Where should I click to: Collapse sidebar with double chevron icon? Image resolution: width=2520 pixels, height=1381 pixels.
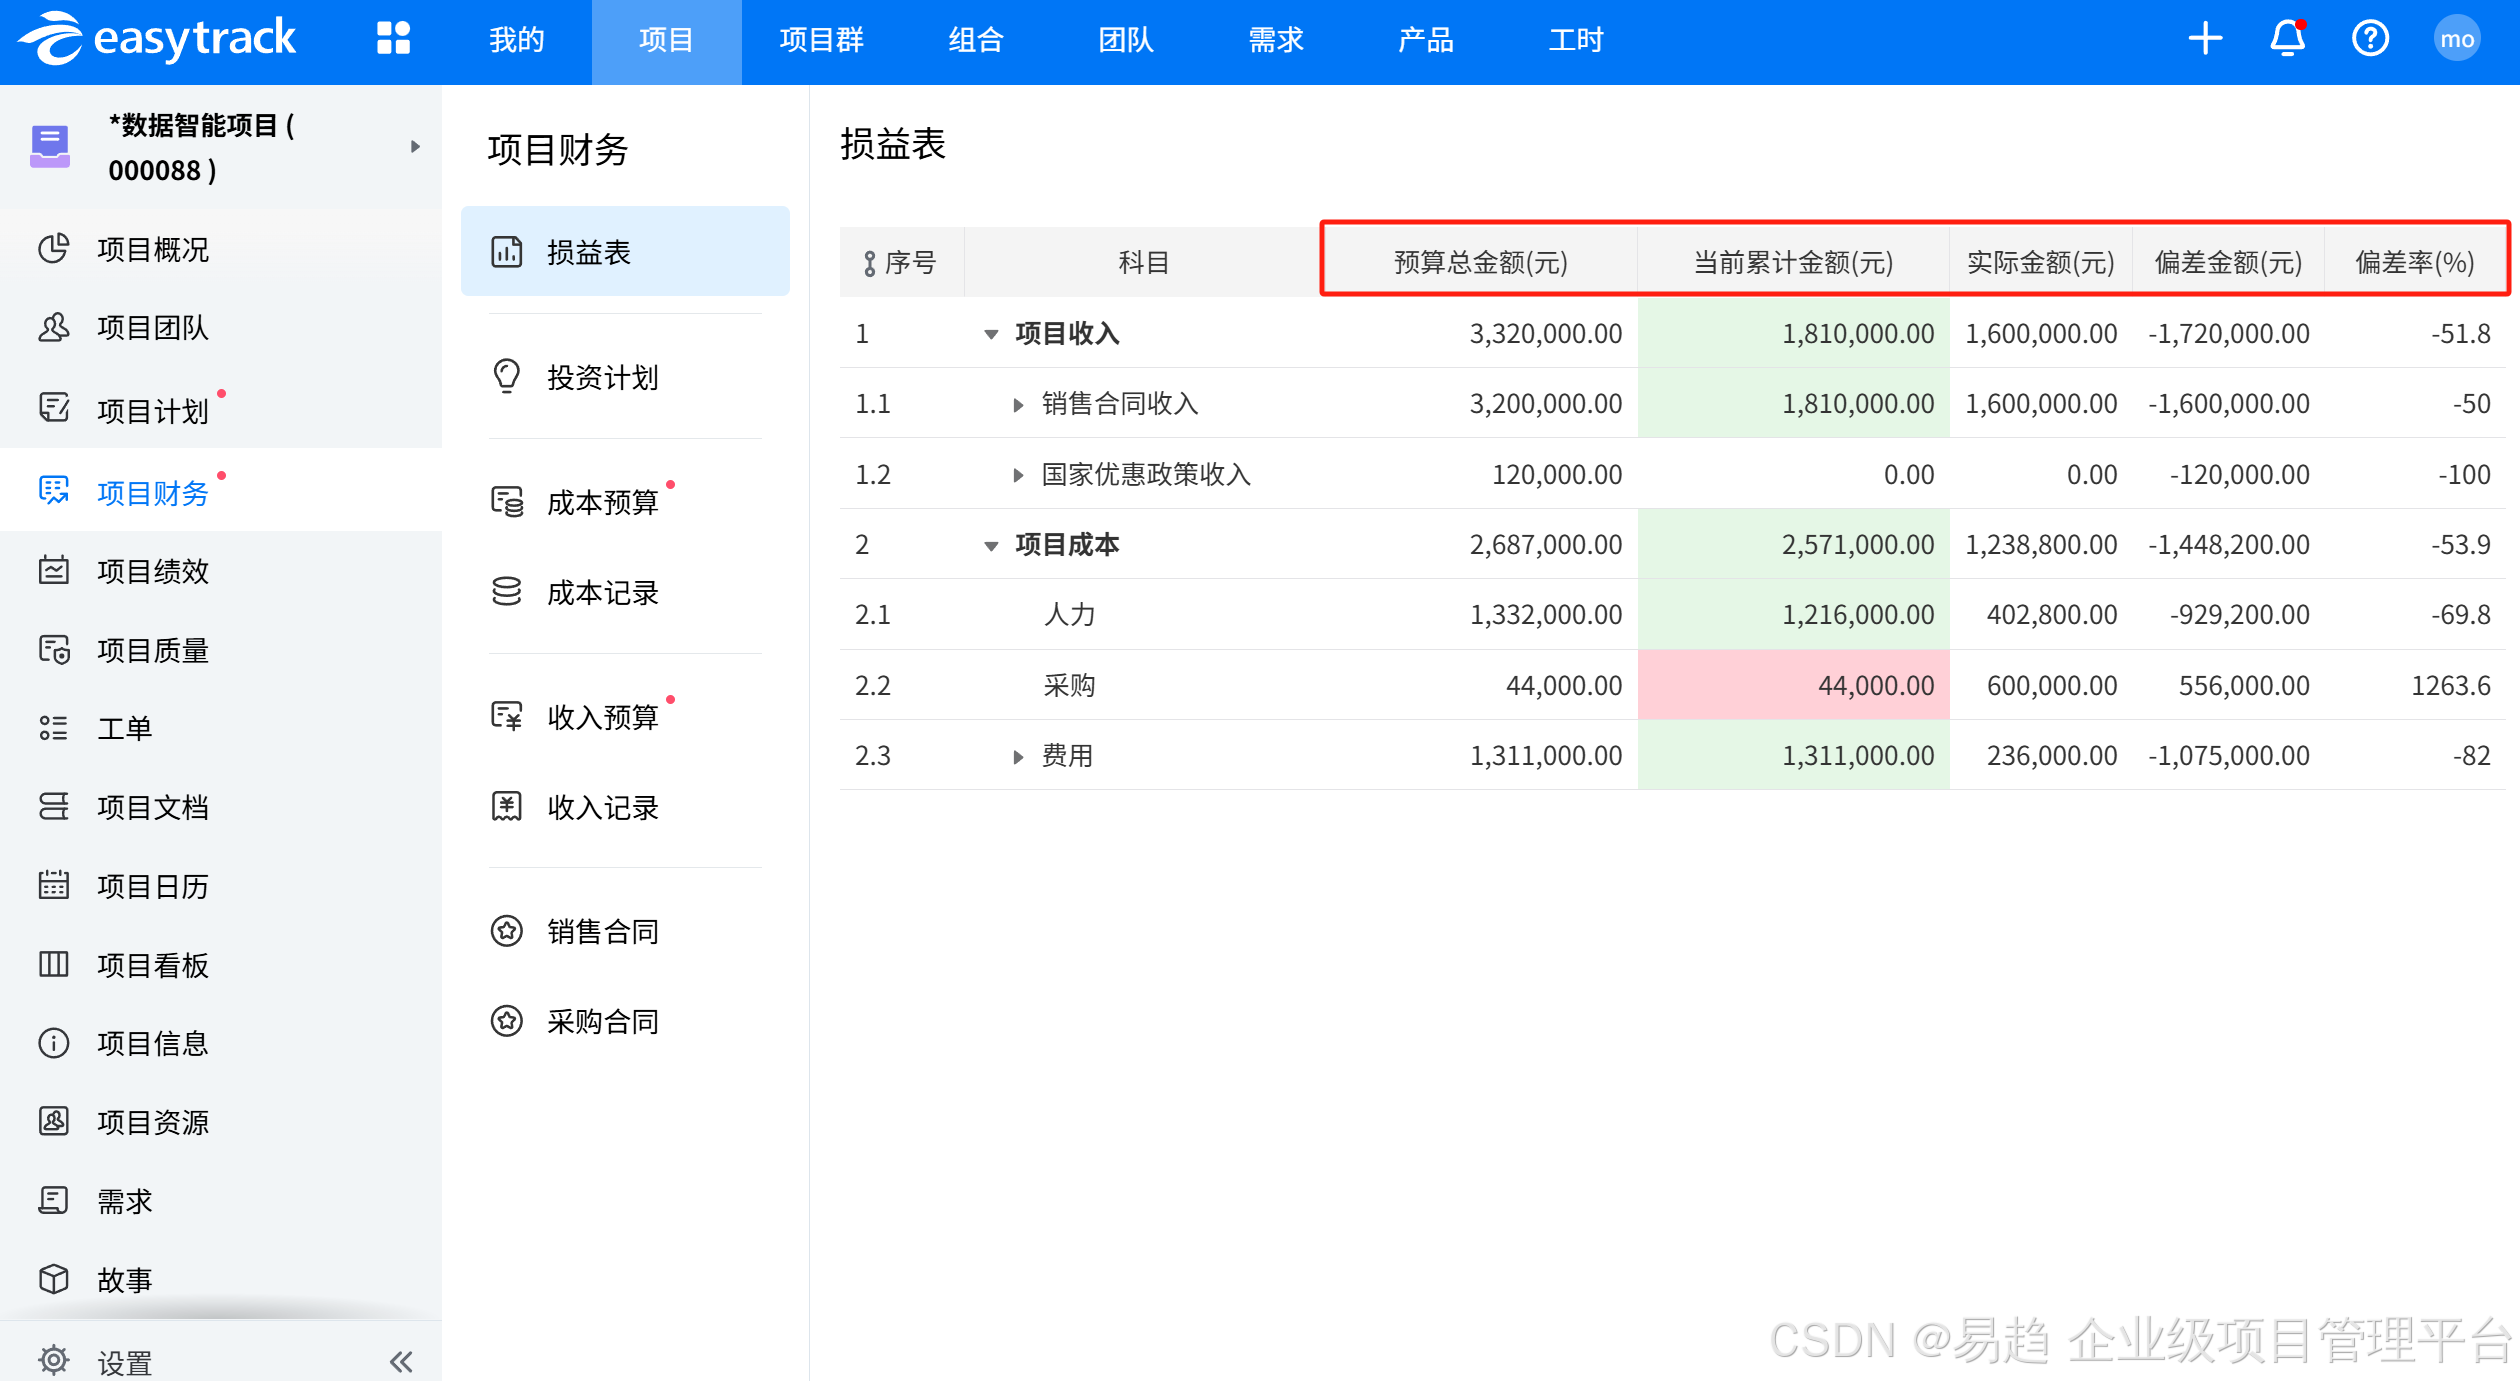(401, 1361)
